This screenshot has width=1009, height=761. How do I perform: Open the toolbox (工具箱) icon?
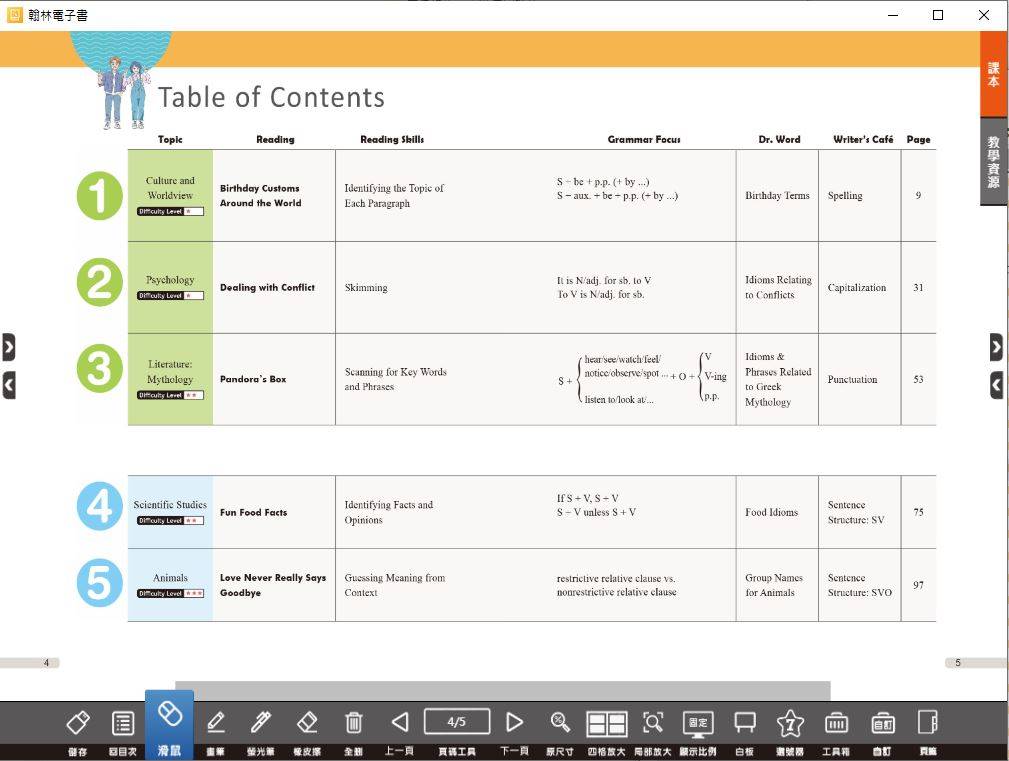click(x=837, y=723)
